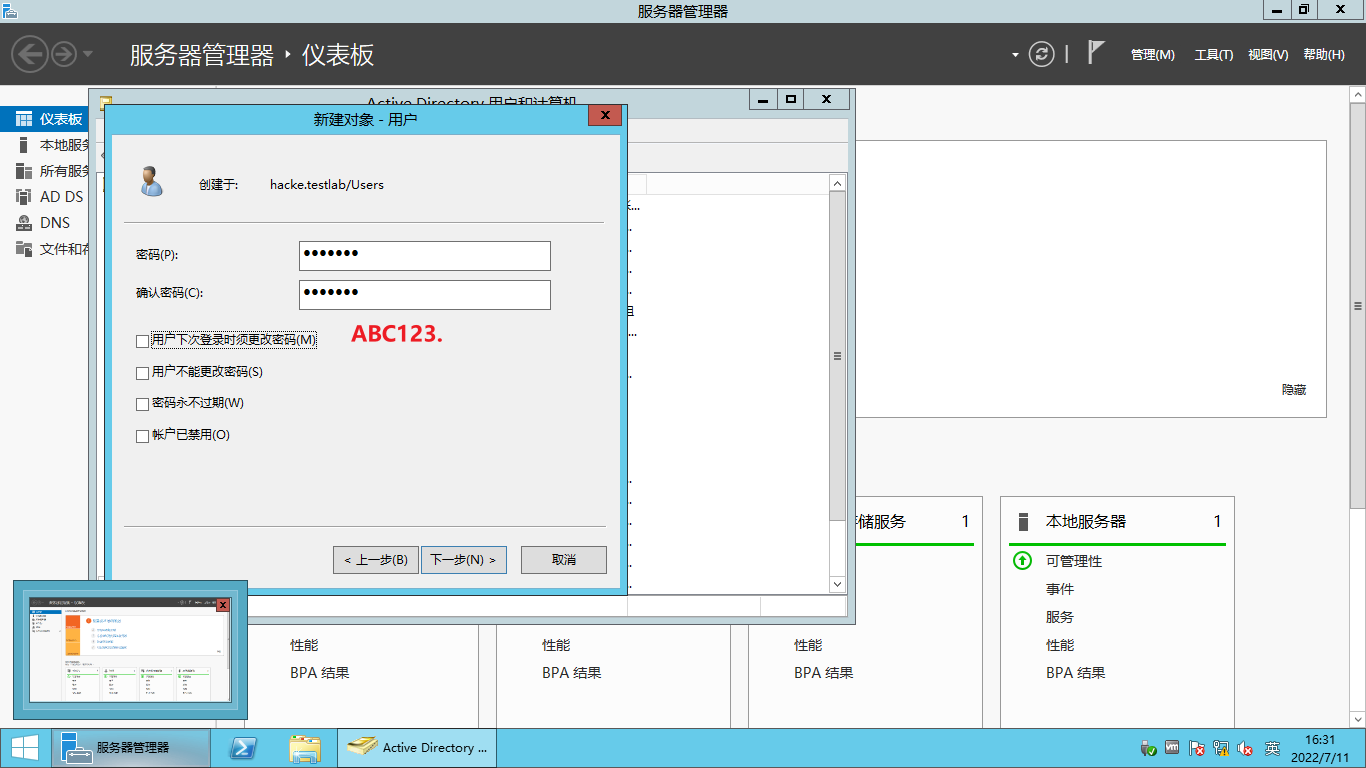Open the 工具(T) menu
This screenshot has width=1366, height=768.
(1213, 54)
